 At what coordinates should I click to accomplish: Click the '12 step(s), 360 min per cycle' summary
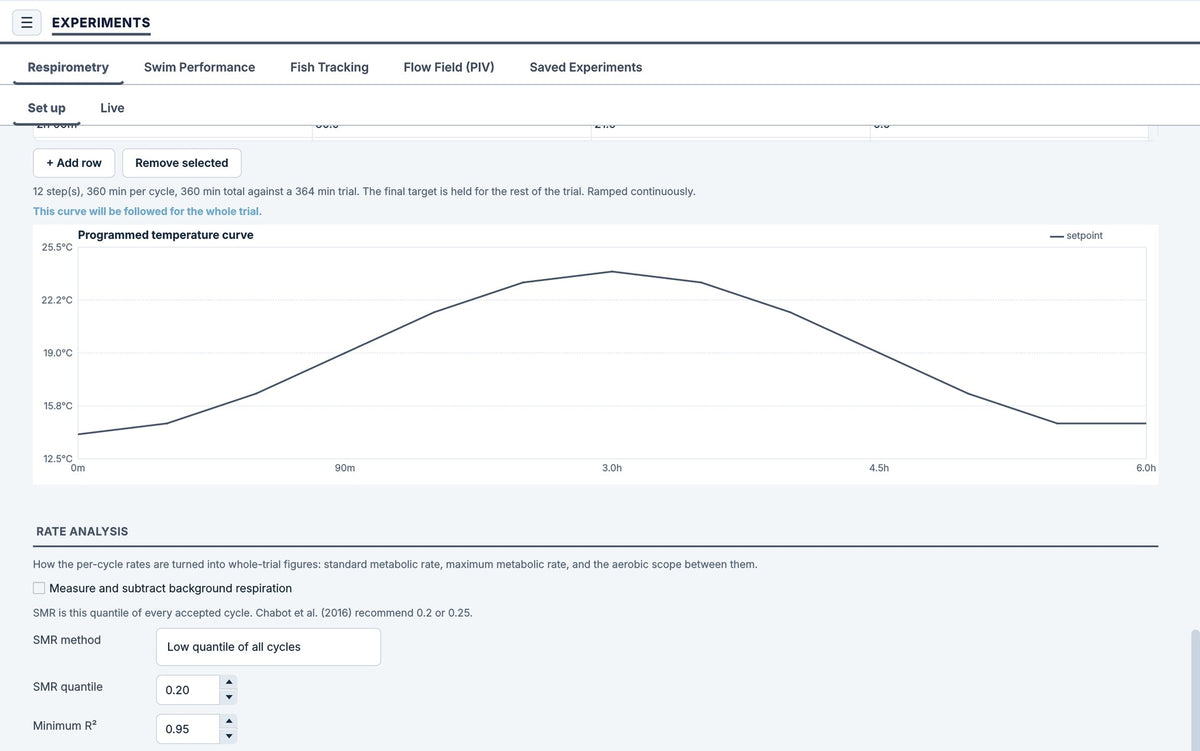(x=364, y=191)
